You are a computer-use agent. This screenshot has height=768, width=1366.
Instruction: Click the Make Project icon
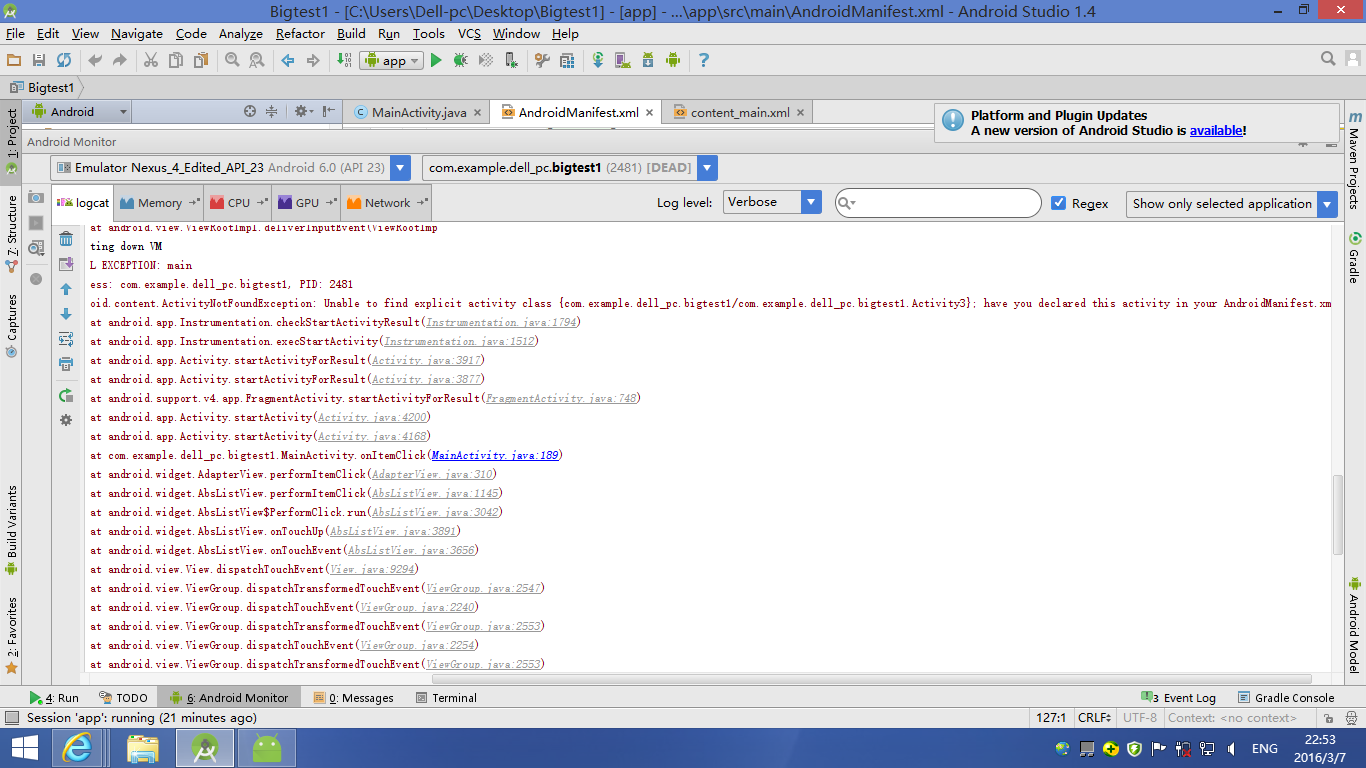pos(344,61)
